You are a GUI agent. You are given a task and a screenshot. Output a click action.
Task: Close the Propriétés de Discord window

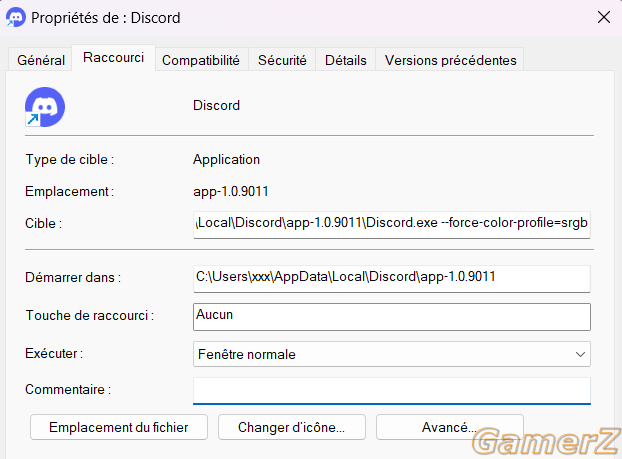point(604,17)
